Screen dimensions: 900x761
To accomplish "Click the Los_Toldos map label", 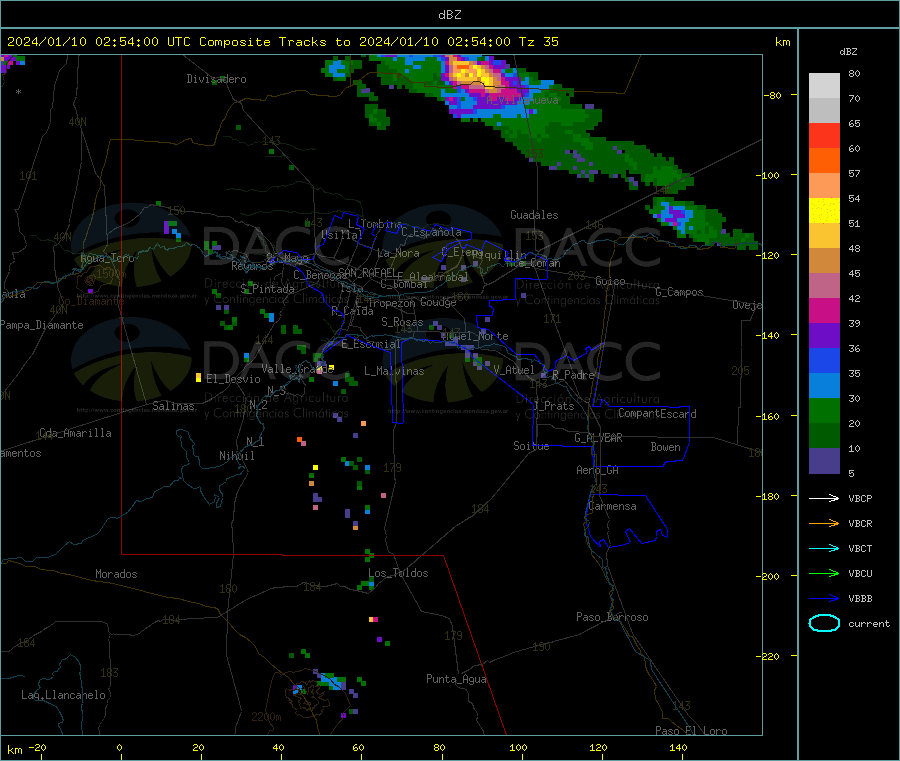I will click(398, 573).
